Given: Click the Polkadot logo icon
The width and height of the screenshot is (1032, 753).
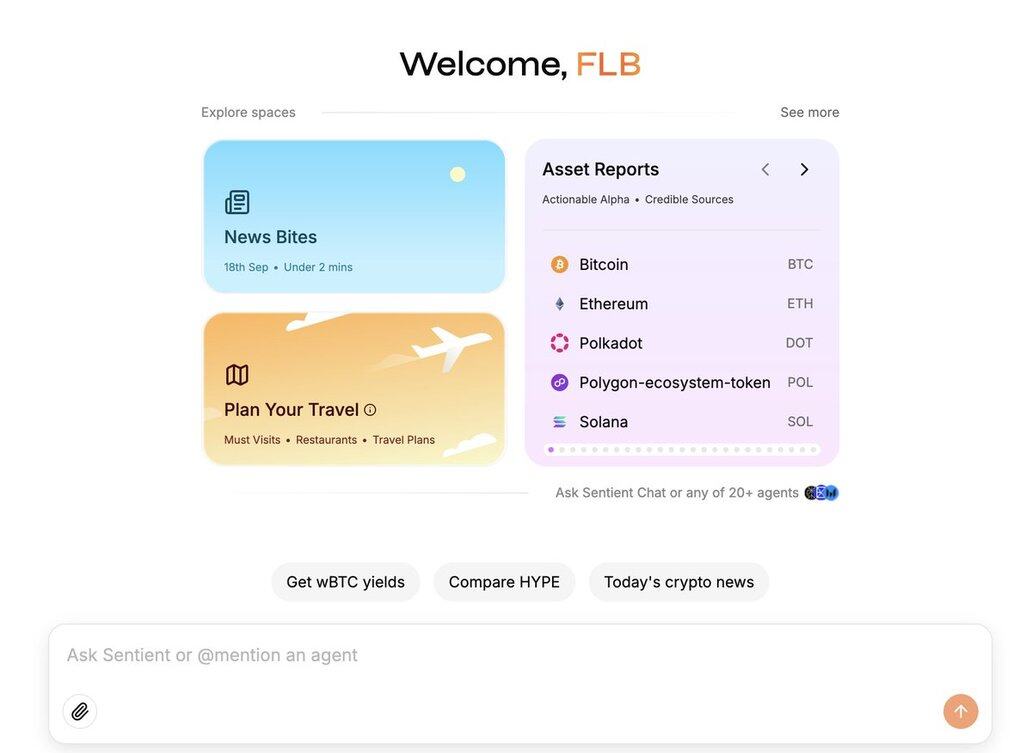Looking at the screenshot, I should click(x=559, y=343).
